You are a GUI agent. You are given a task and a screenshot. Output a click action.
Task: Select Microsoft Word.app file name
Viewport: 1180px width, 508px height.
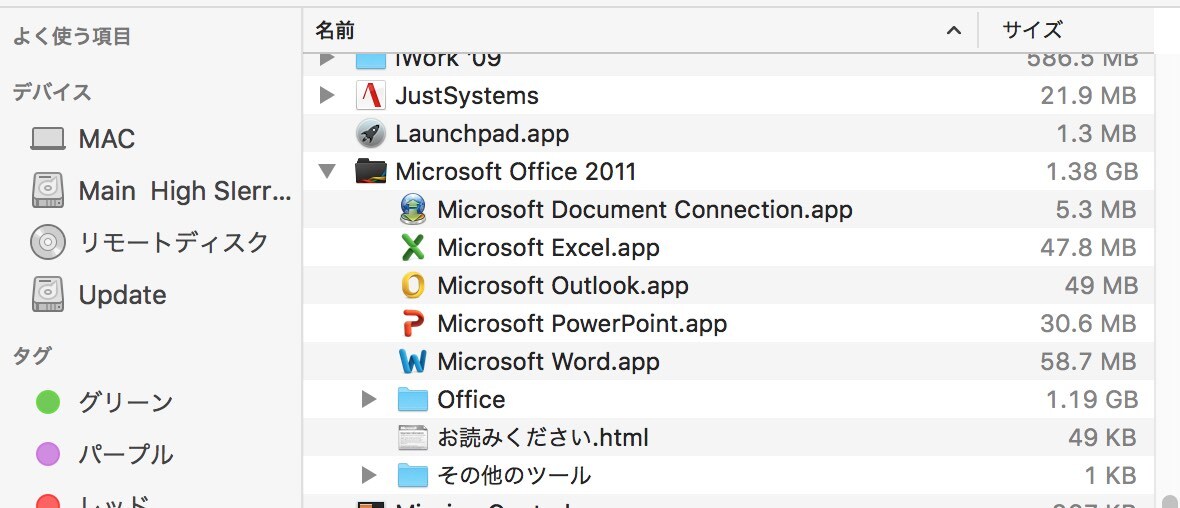(548, 361)
